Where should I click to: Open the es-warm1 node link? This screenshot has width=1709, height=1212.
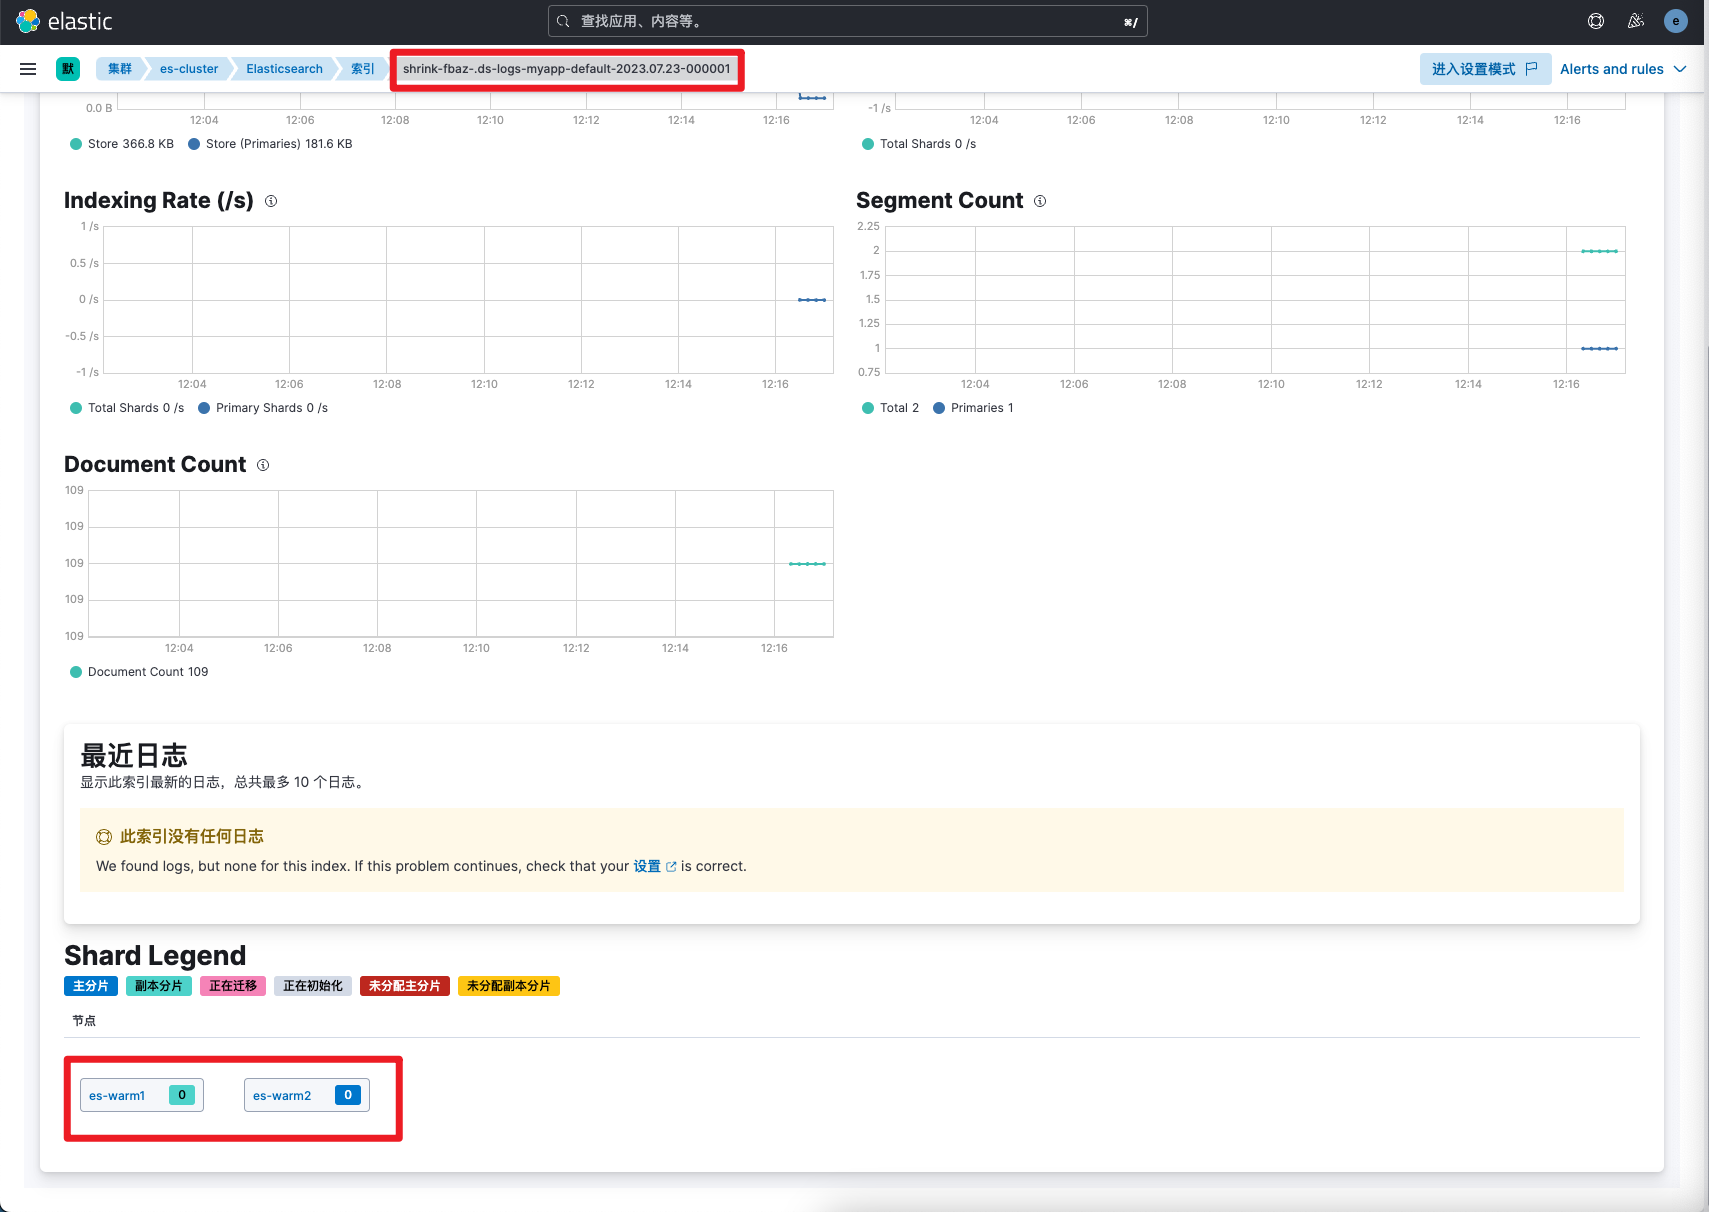coord(117,1096)
